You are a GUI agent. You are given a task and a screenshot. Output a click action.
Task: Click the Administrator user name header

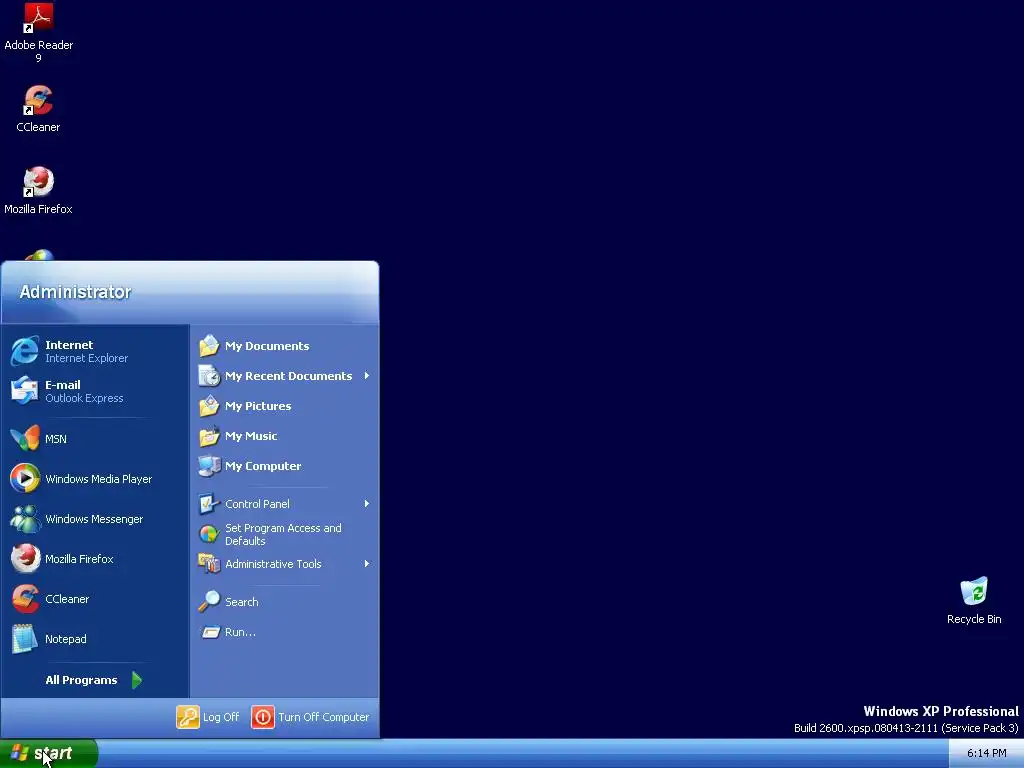(x=75, y=292)
